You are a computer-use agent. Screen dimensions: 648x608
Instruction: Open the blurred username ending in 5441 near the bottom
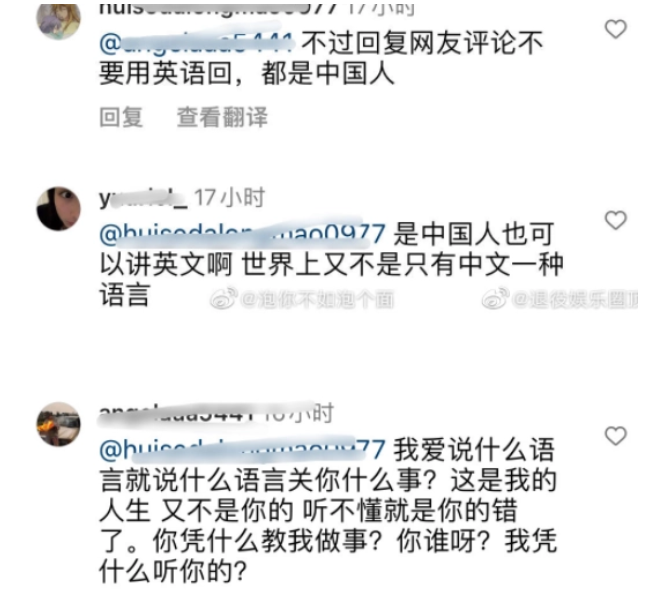(177, 413)
